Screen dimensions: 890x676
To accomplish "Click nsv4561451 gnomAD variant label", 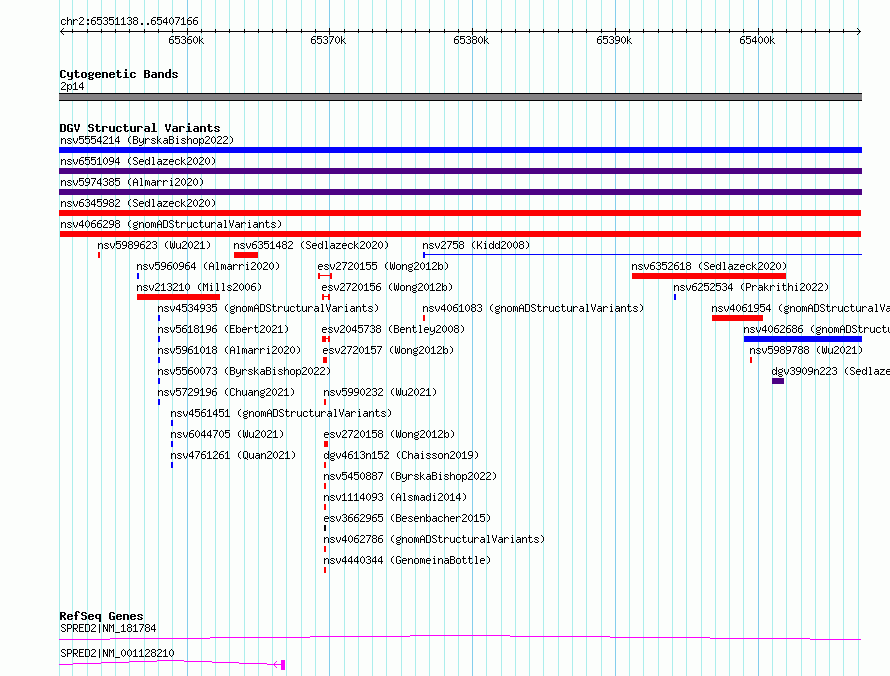I will coord(281,413).
